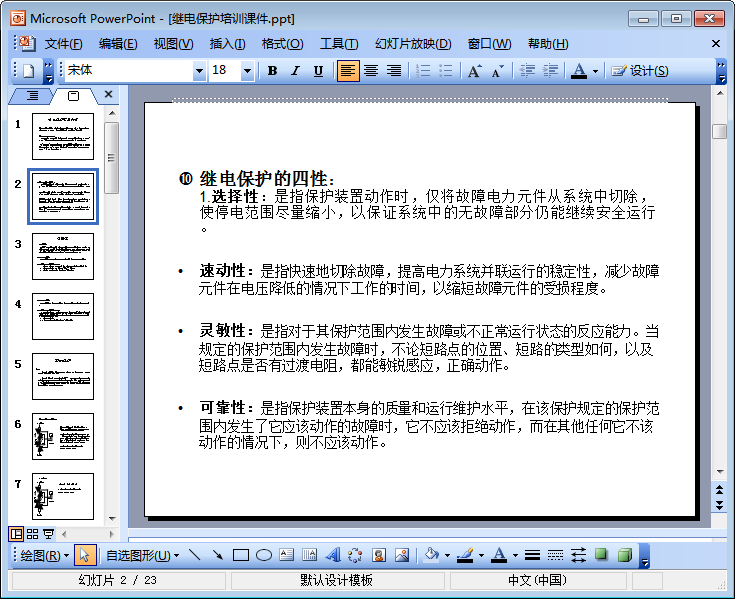
Task: Increase indent level icon
Action: [x=550, y=71]
